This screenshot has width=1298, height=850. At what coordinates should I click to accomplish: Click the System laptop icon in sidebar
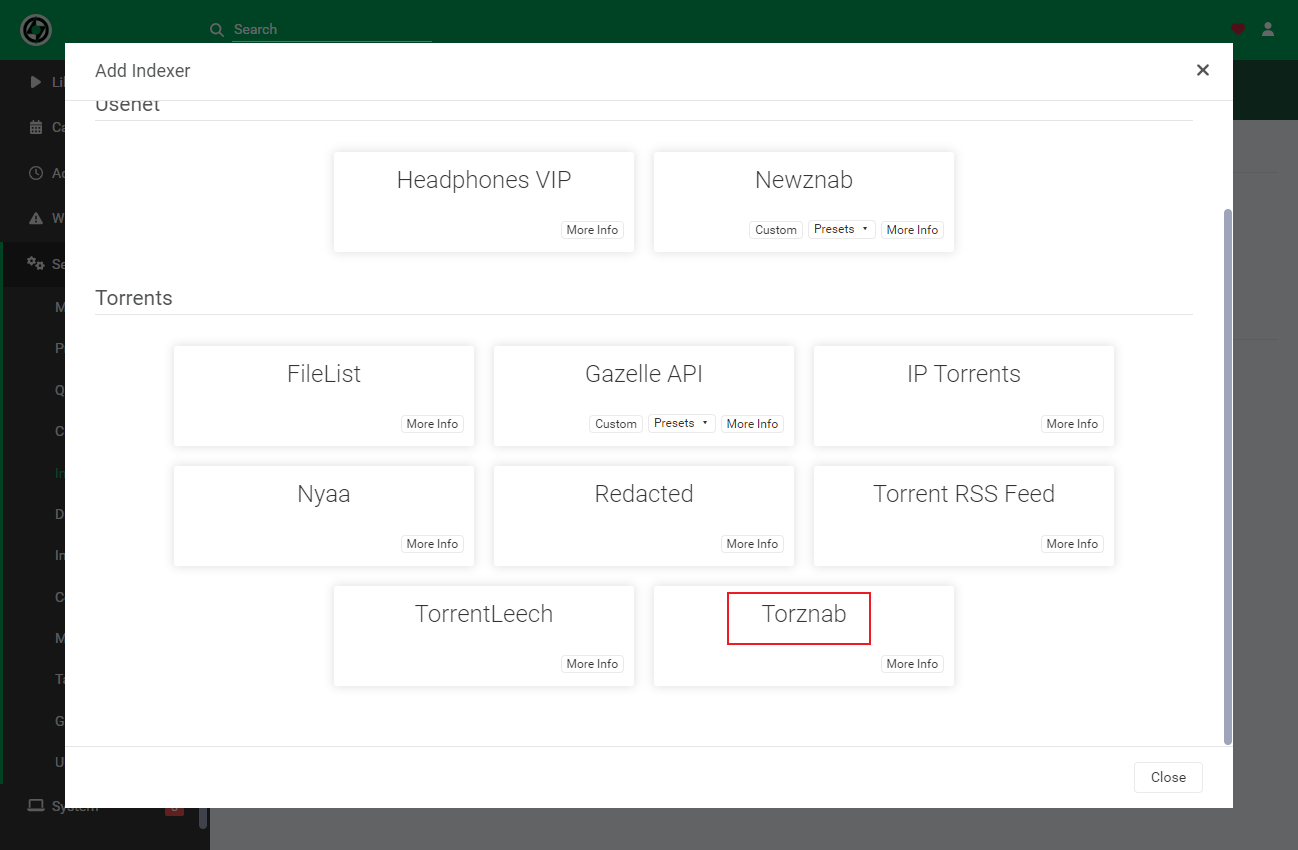(36, 806)
